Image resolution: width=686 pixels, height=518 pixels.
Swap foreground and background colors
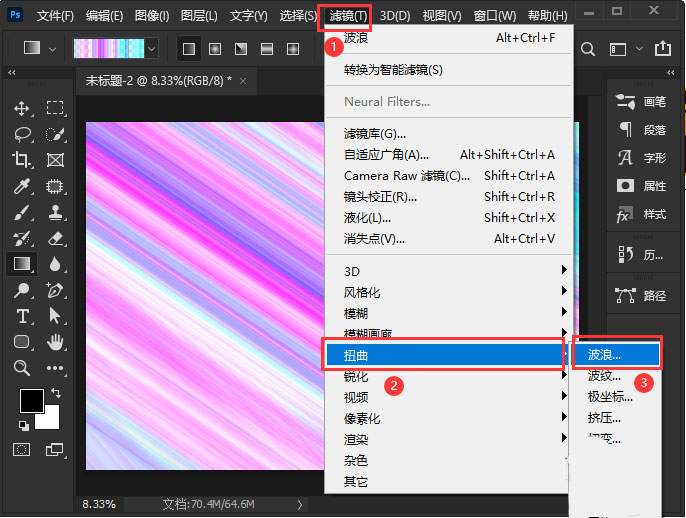(x=56, y=392)
